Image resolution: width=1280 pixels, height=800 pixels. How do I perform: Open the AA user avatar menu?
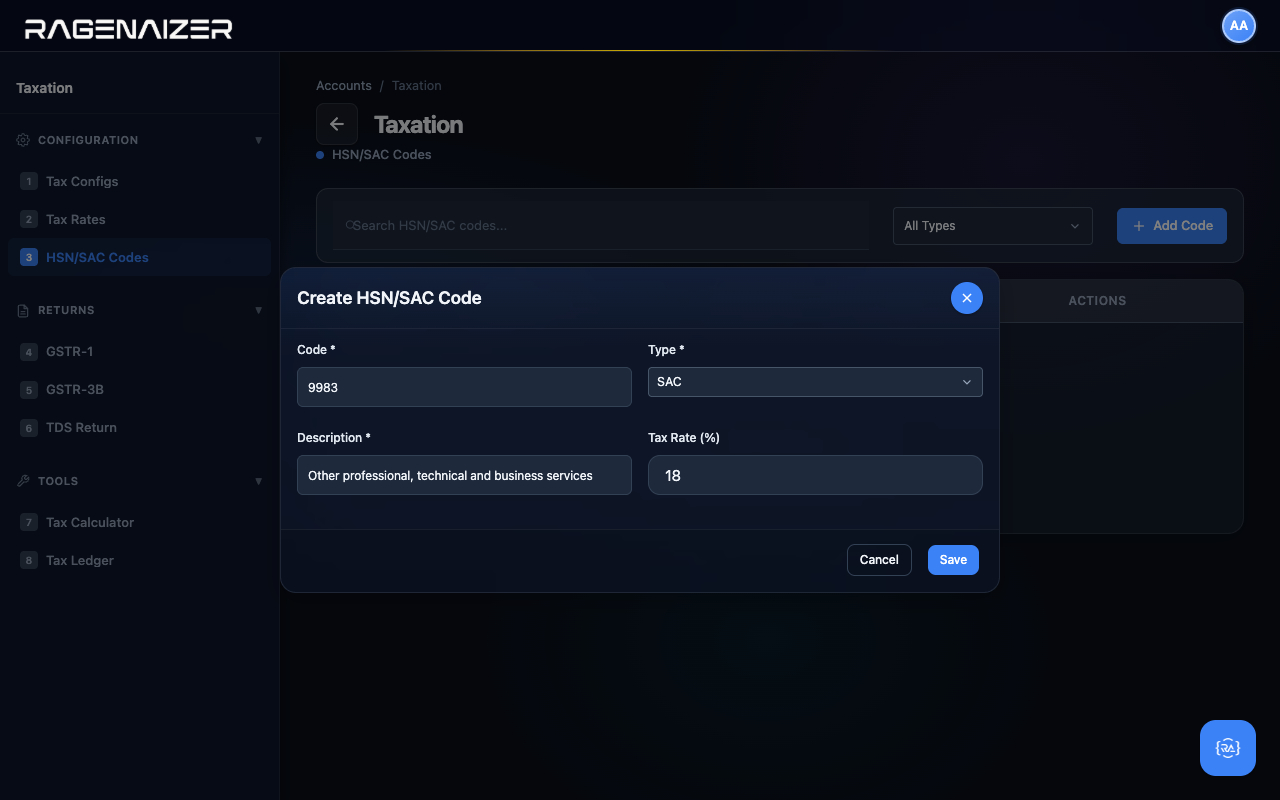coord(1239,26)
